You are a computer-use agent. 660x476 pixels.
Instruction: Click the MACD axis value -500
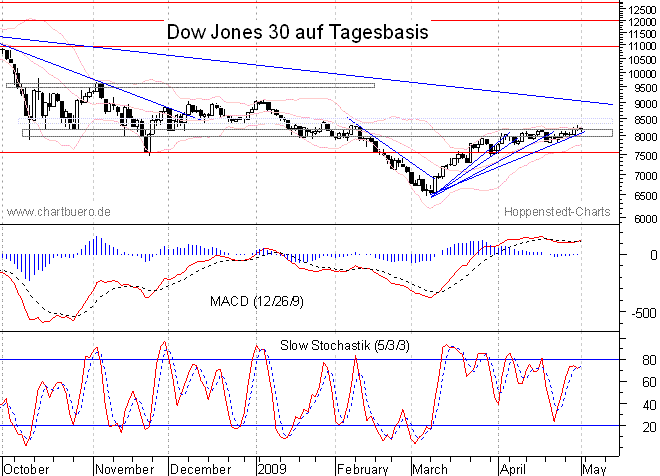[644, 313]
